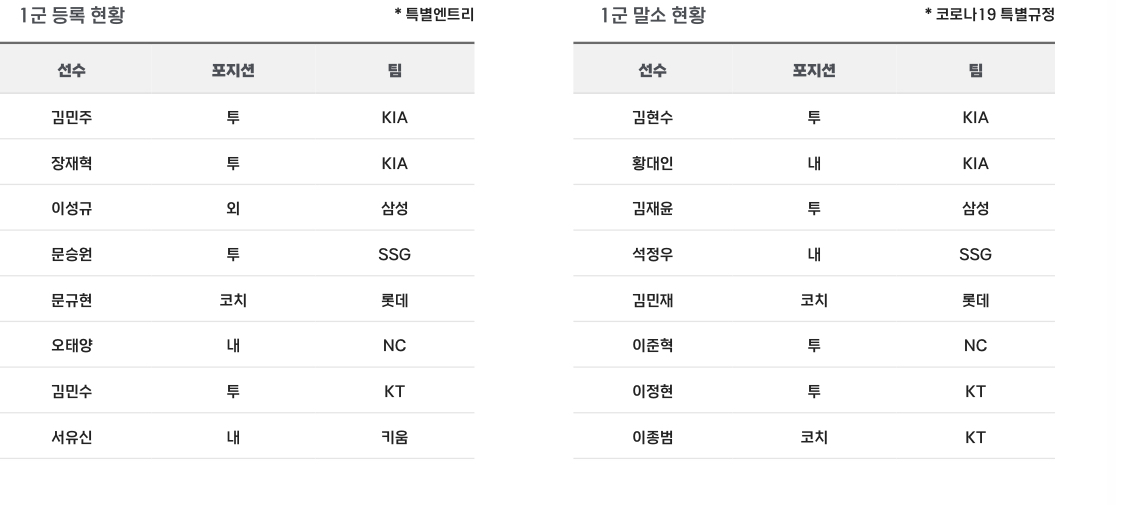Select coach 문규현 of 롯데
Viewport: 1125px width, 505px height.
pyautogui.click(x=72, y=300)
